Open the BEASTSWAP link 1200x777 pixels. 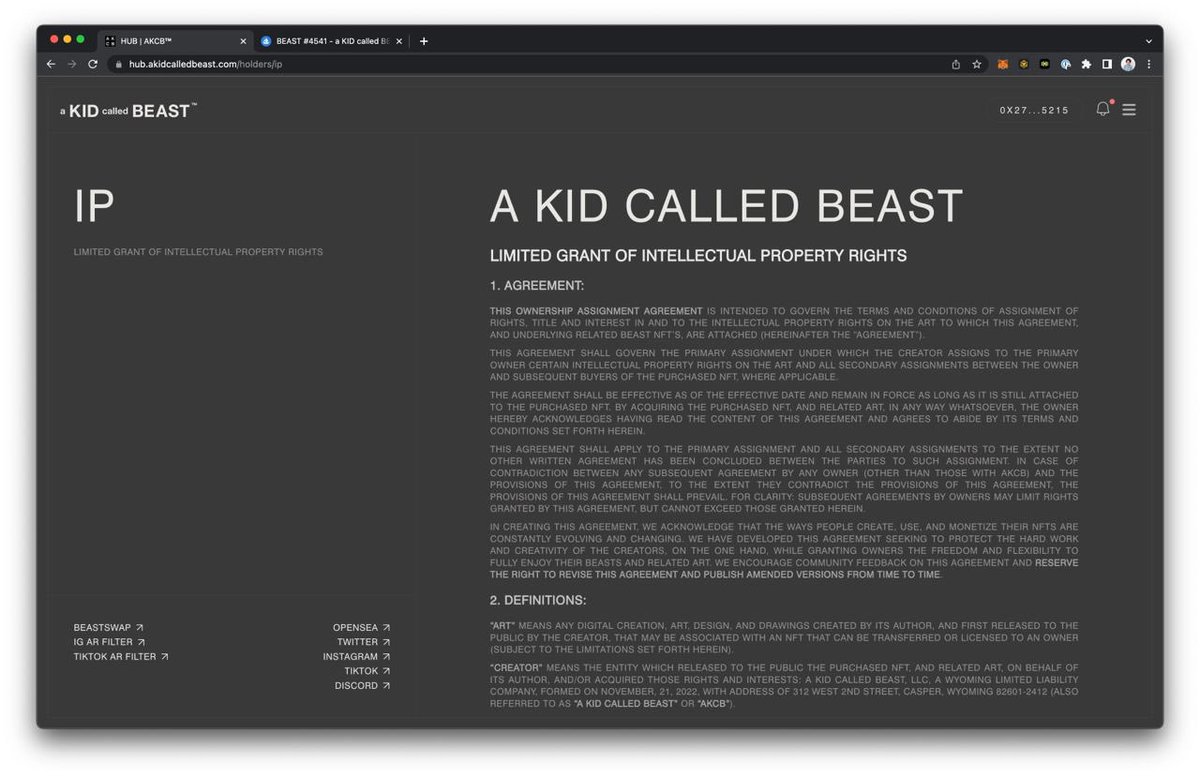coord(108,628)
